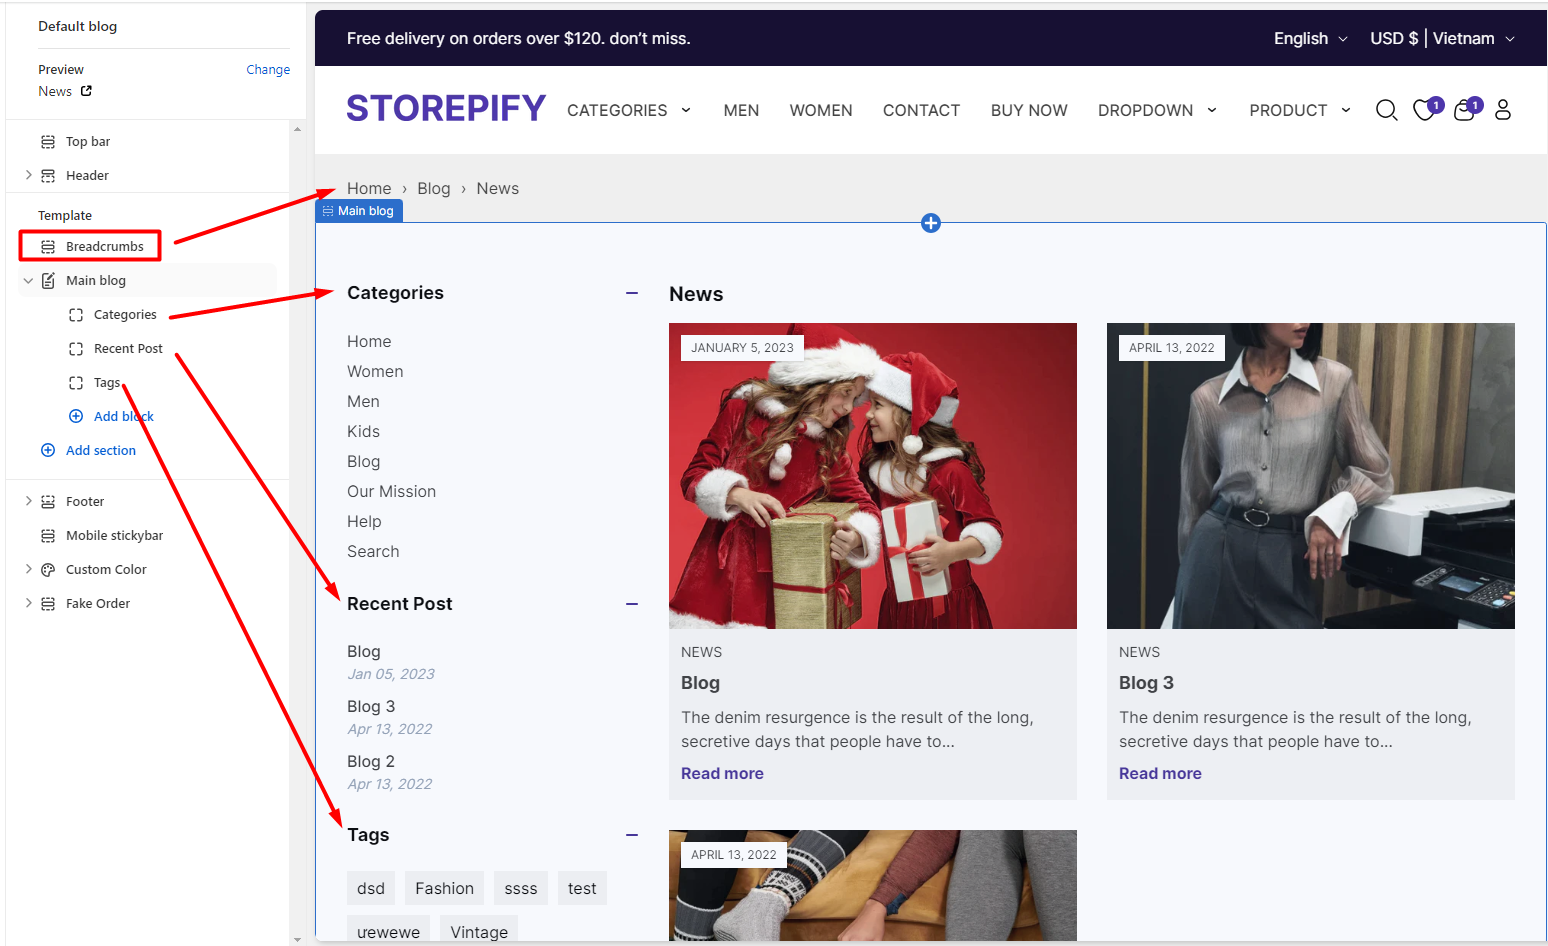Image resolution: width=1548 pixels, height=946 pixels.
Task: Click the STOREPIFY logo
Action: 446,108
